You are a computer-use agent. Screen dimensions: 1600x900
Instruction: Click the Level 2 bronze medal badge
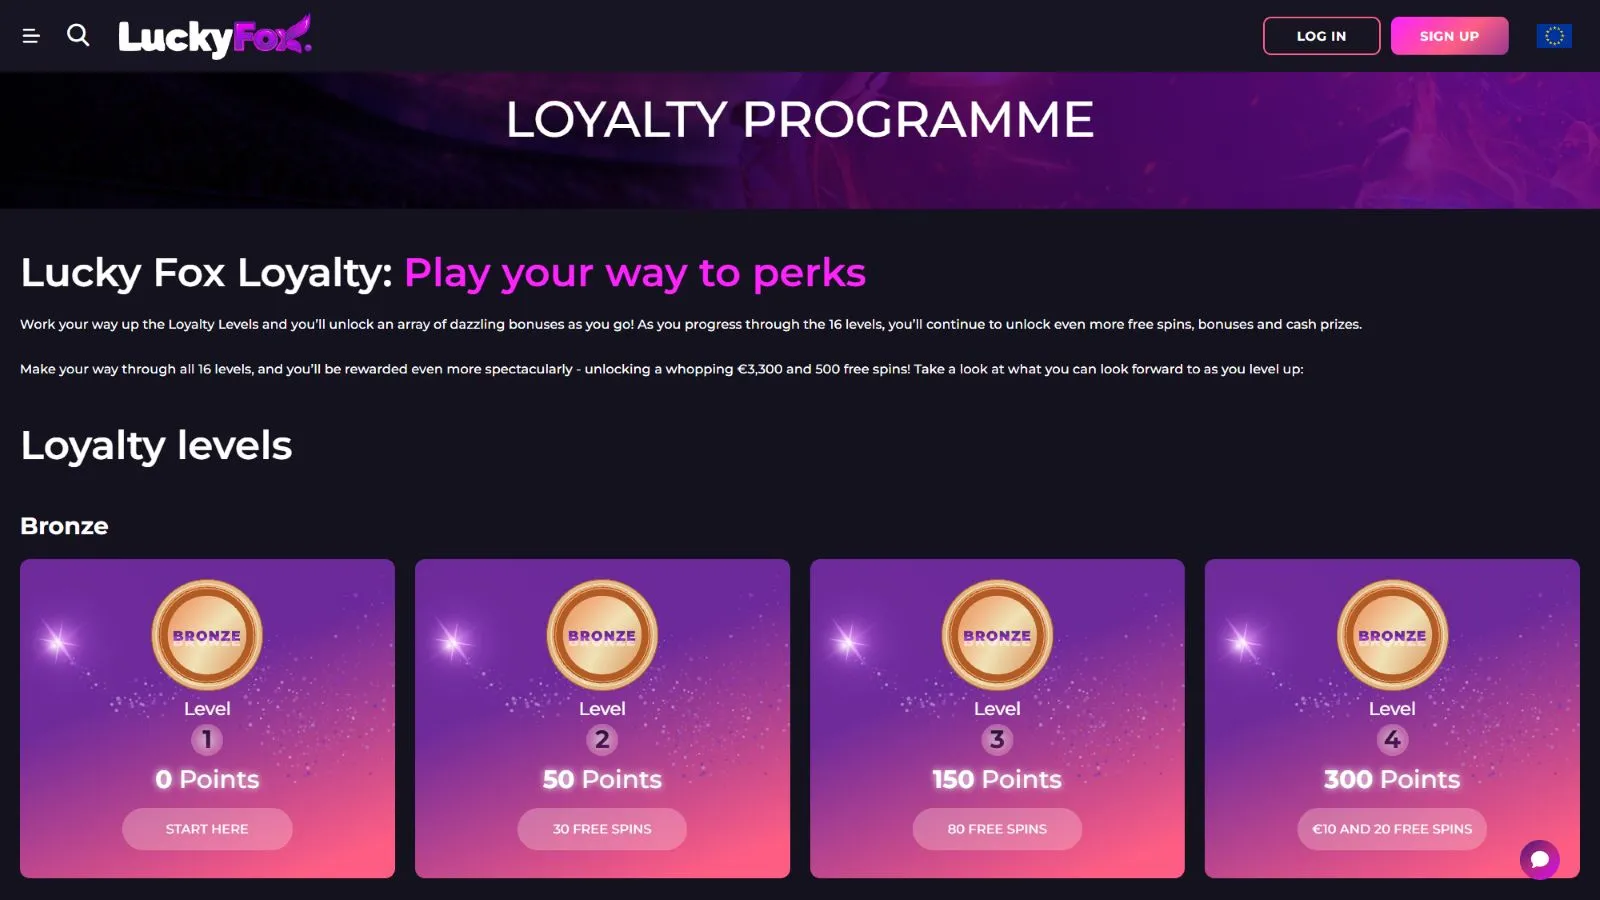[x=602, y=635]
